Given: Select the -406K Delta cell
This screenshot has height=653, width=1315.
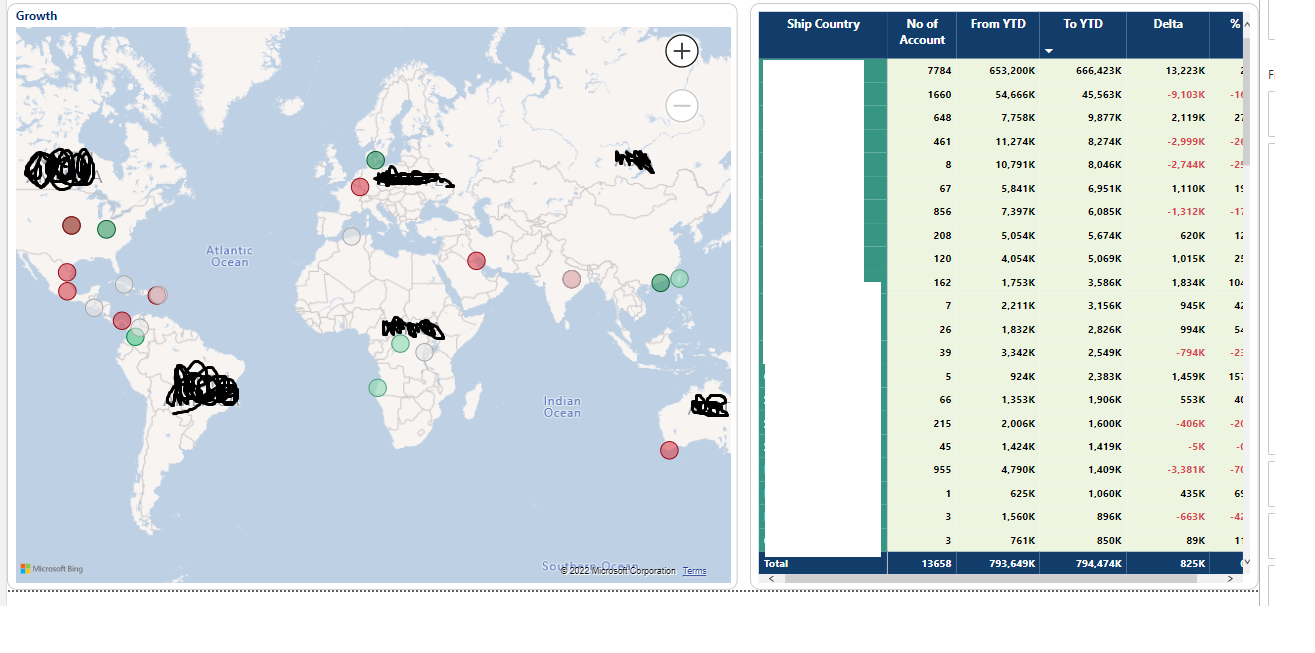Looking at the screenshot, I should coord(1168,423).
